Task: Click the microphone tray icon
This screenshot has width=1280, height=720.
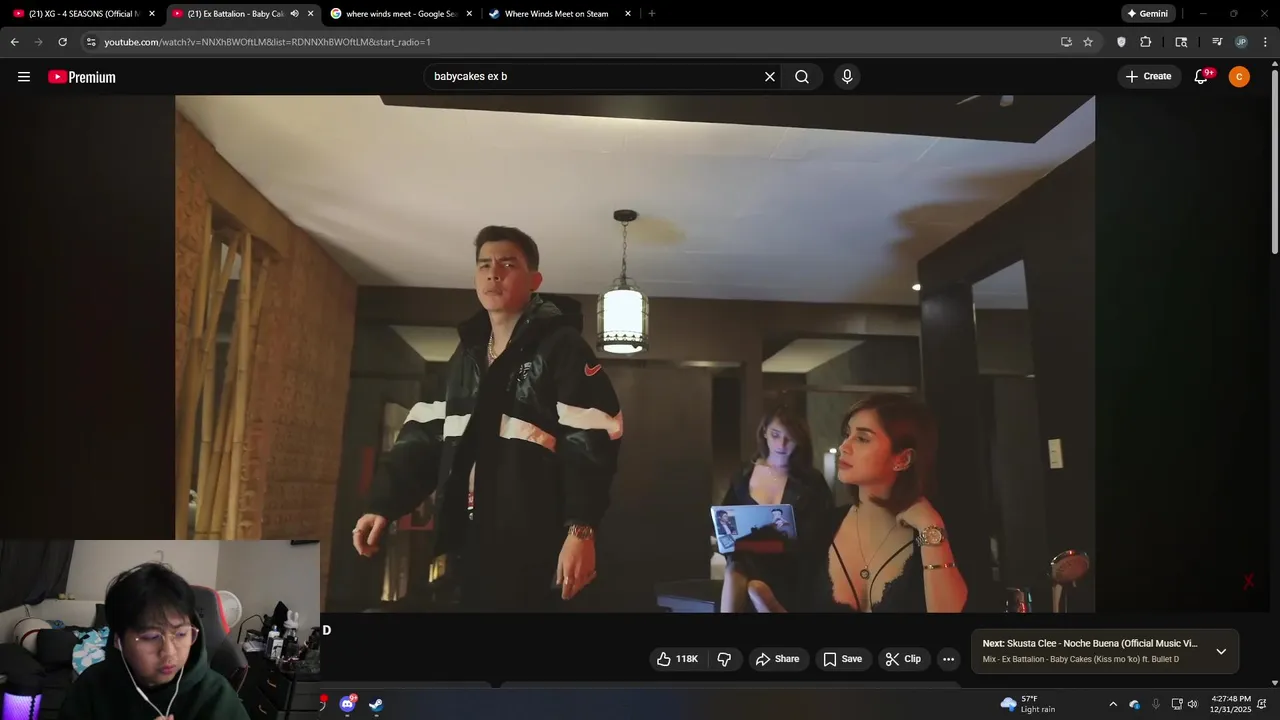Action: tap(1156, 704)
